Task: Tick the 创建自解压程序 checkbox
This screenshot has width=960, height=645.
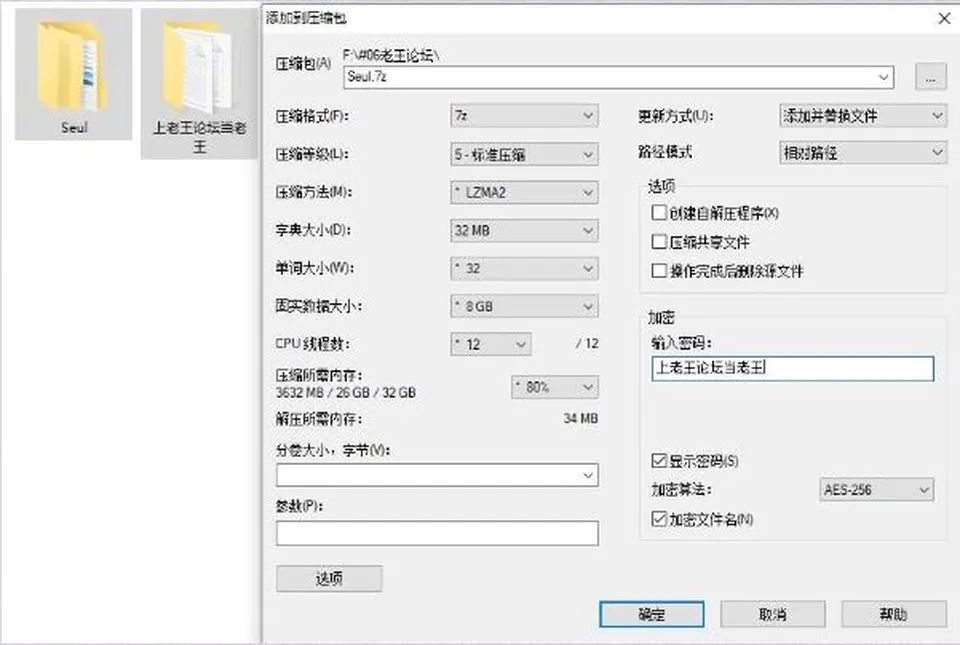Action: (659, 212)
